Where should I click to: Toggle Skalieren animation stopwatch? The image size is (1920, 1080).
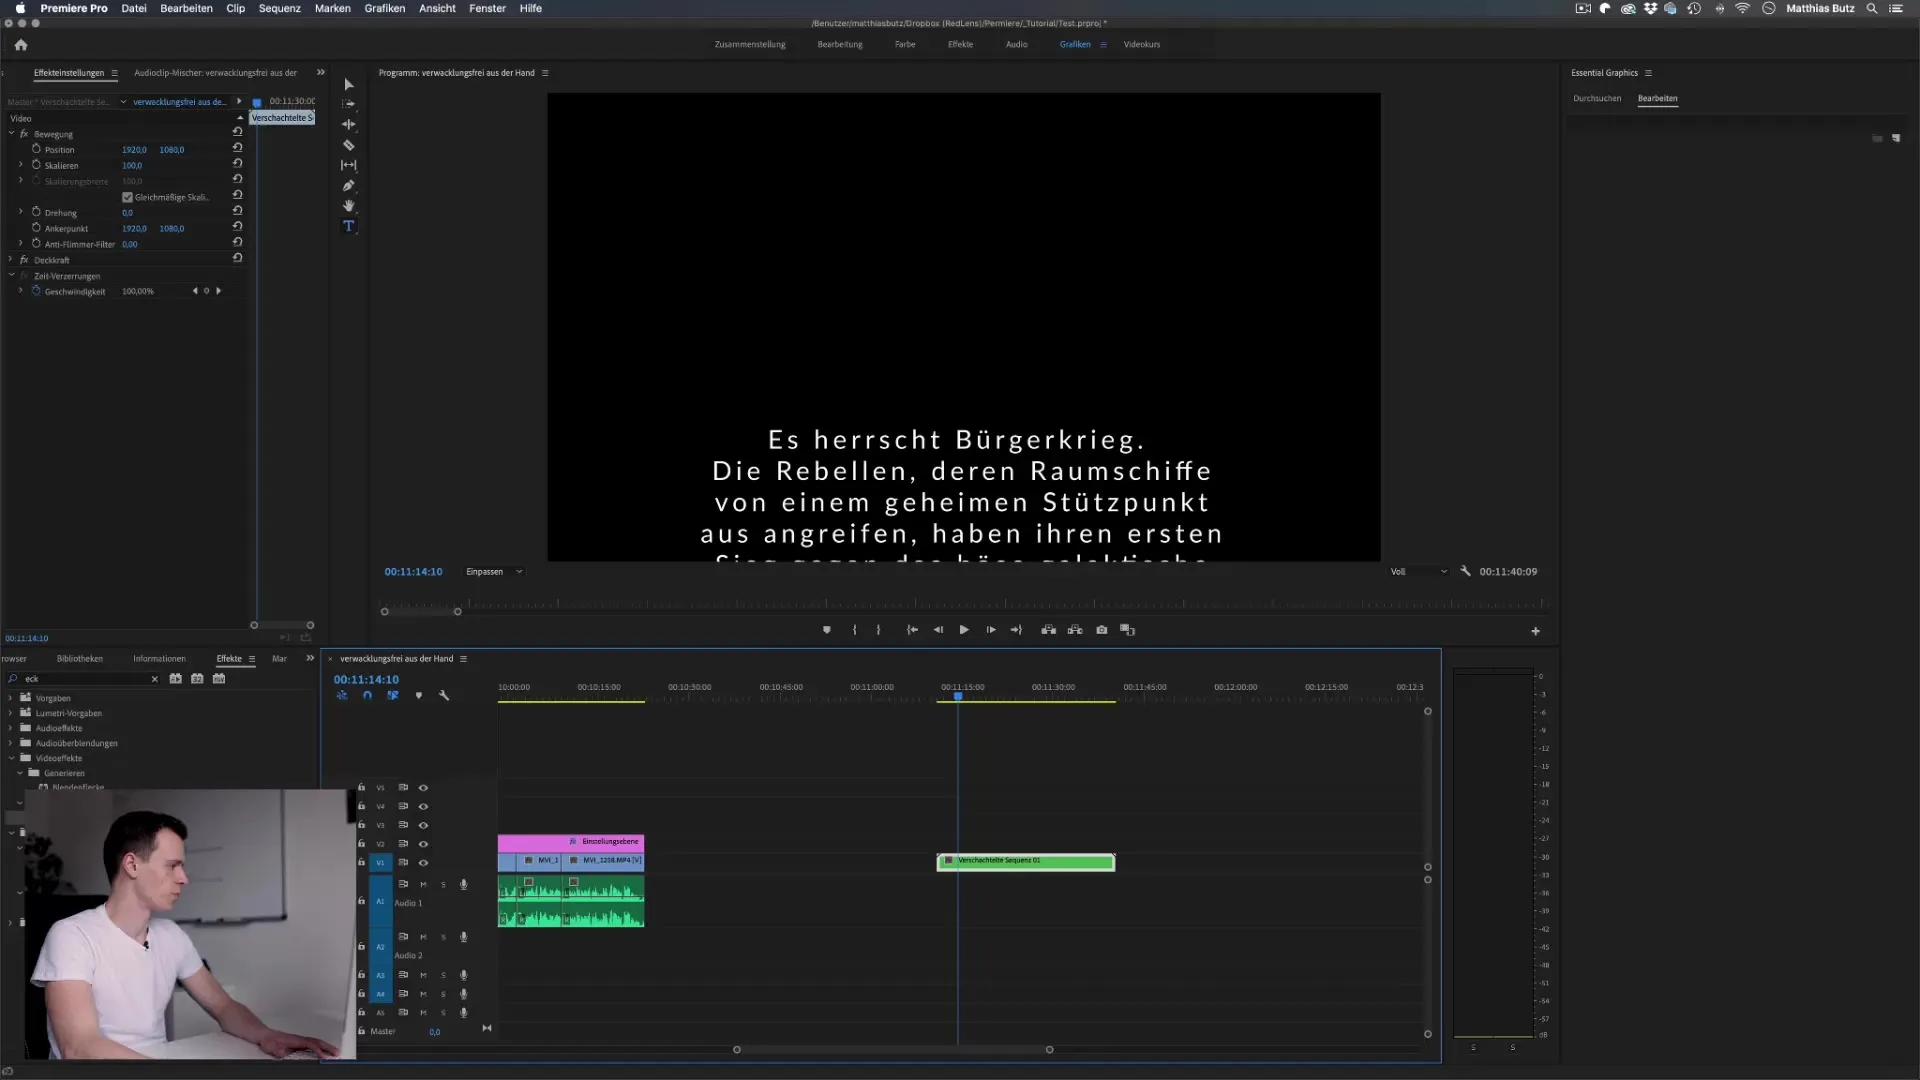(36, 165)
